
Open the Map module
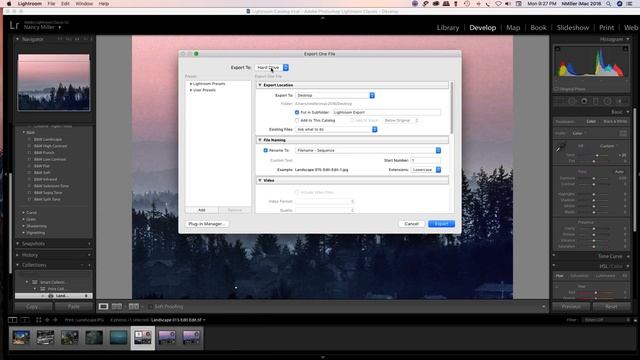tap(513, 27)
